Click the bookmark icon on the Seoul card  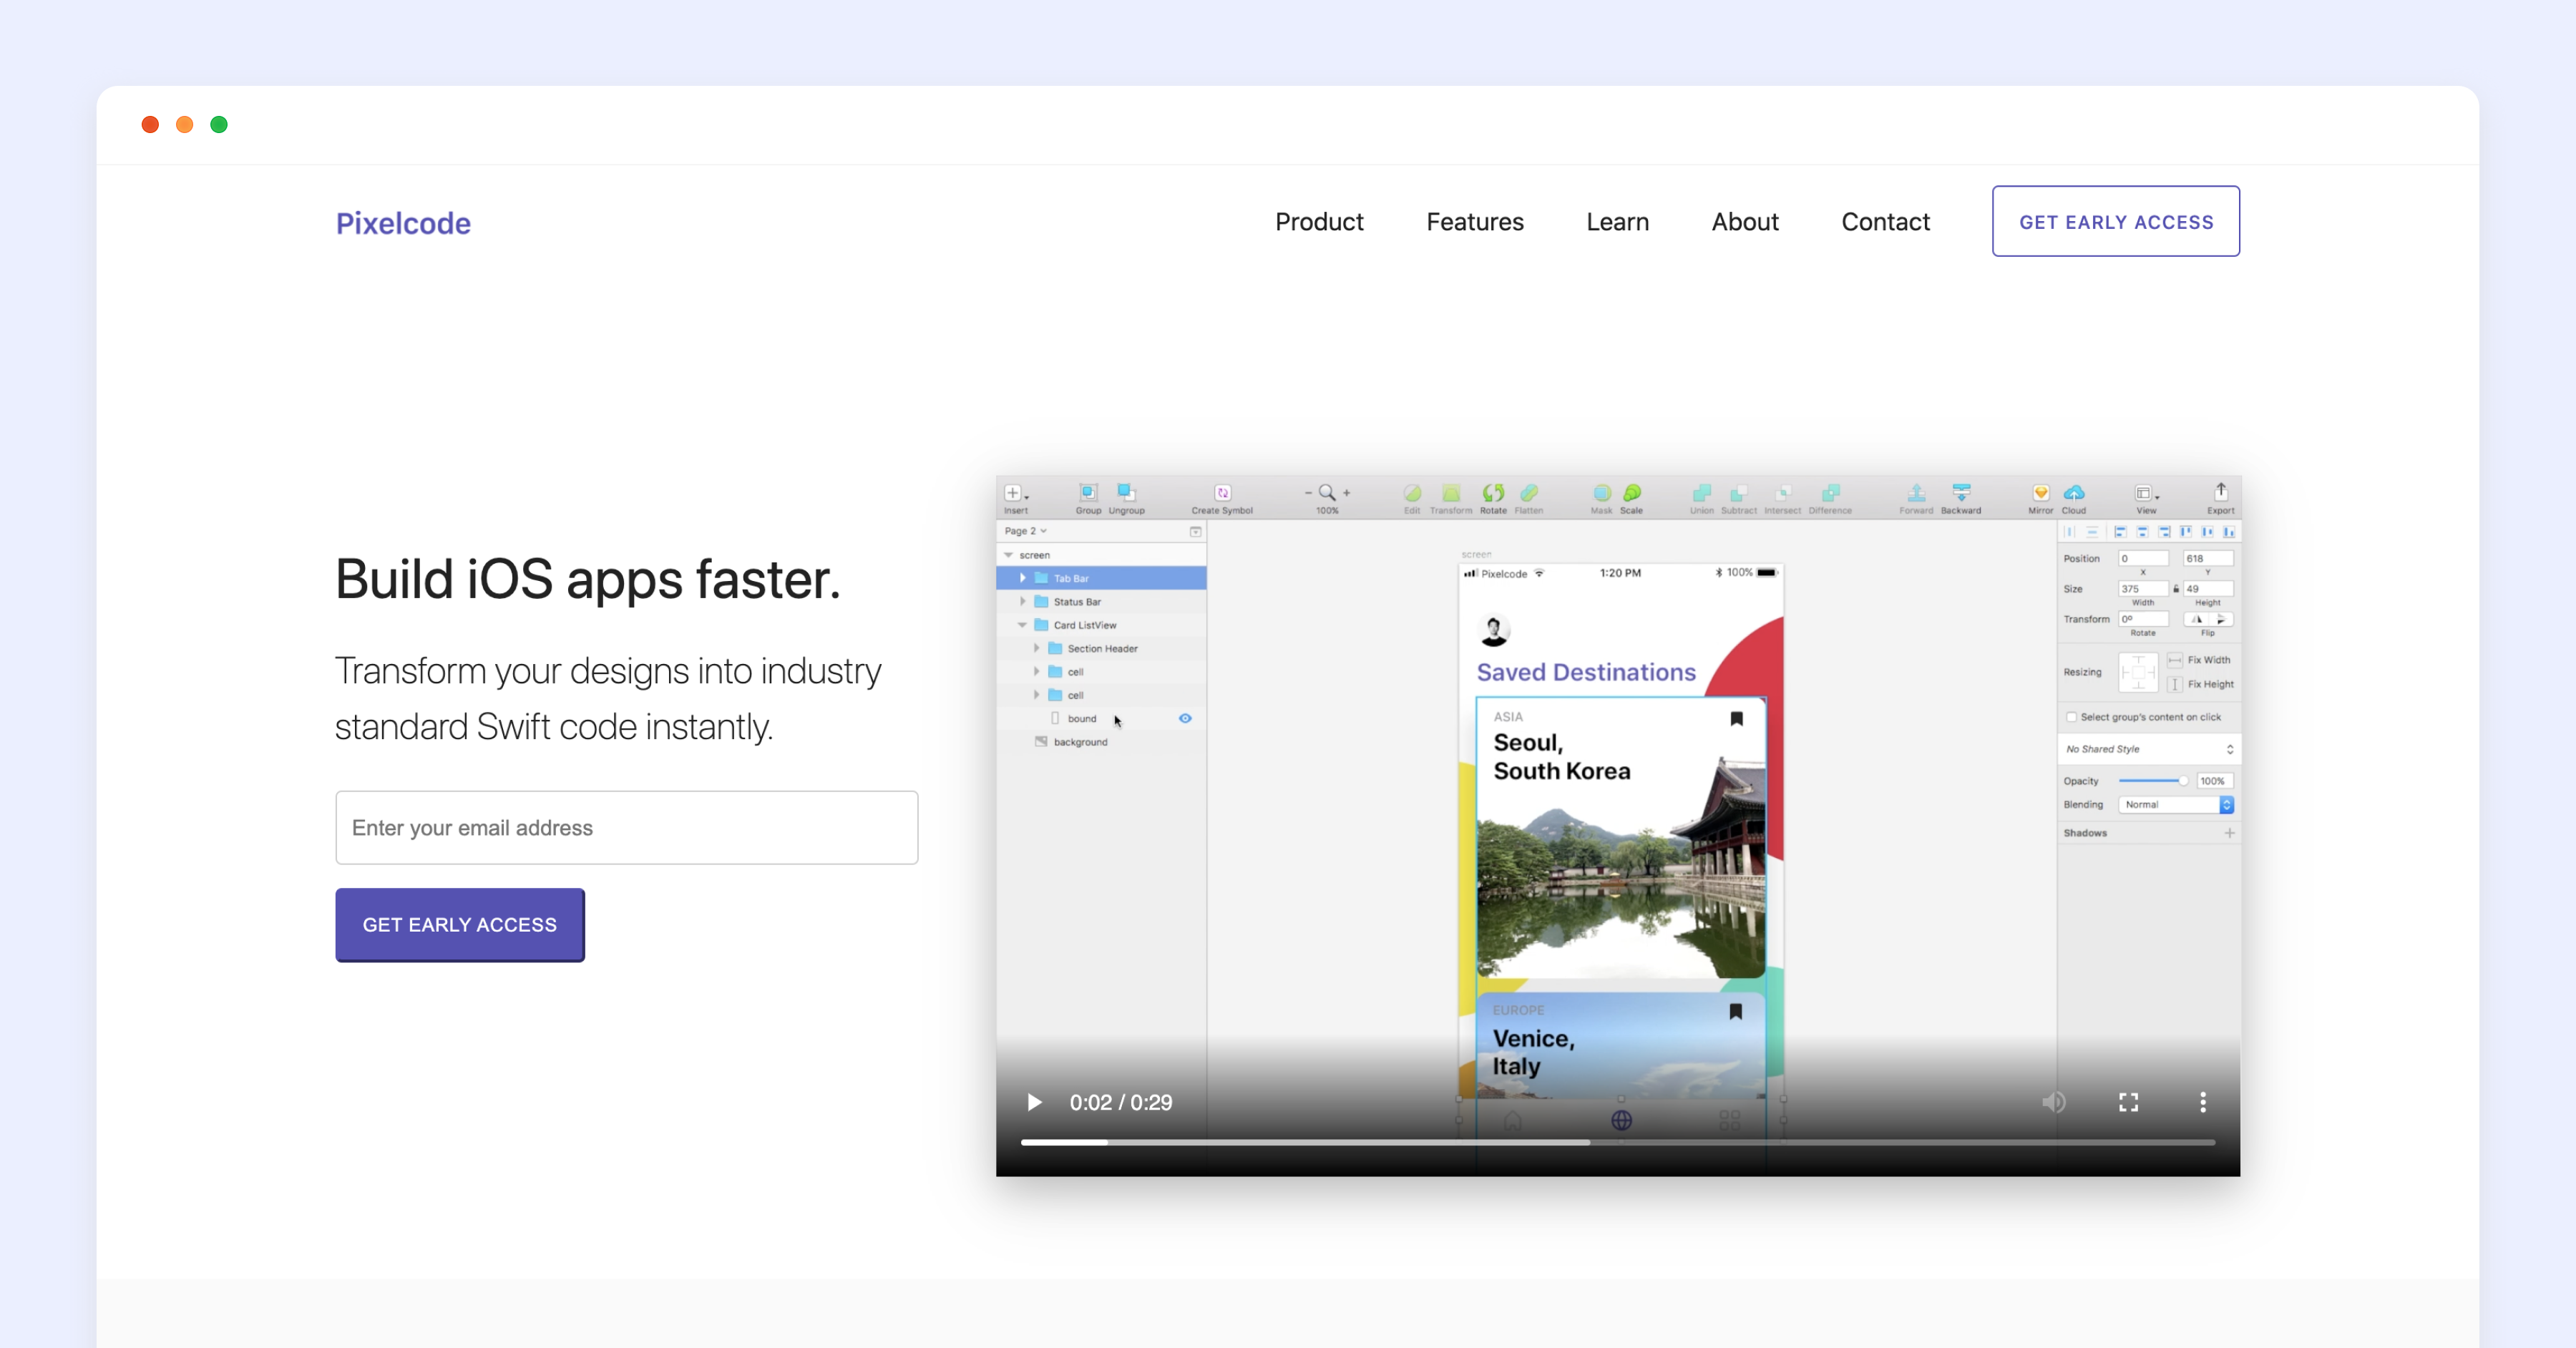tap(1737, 719)
